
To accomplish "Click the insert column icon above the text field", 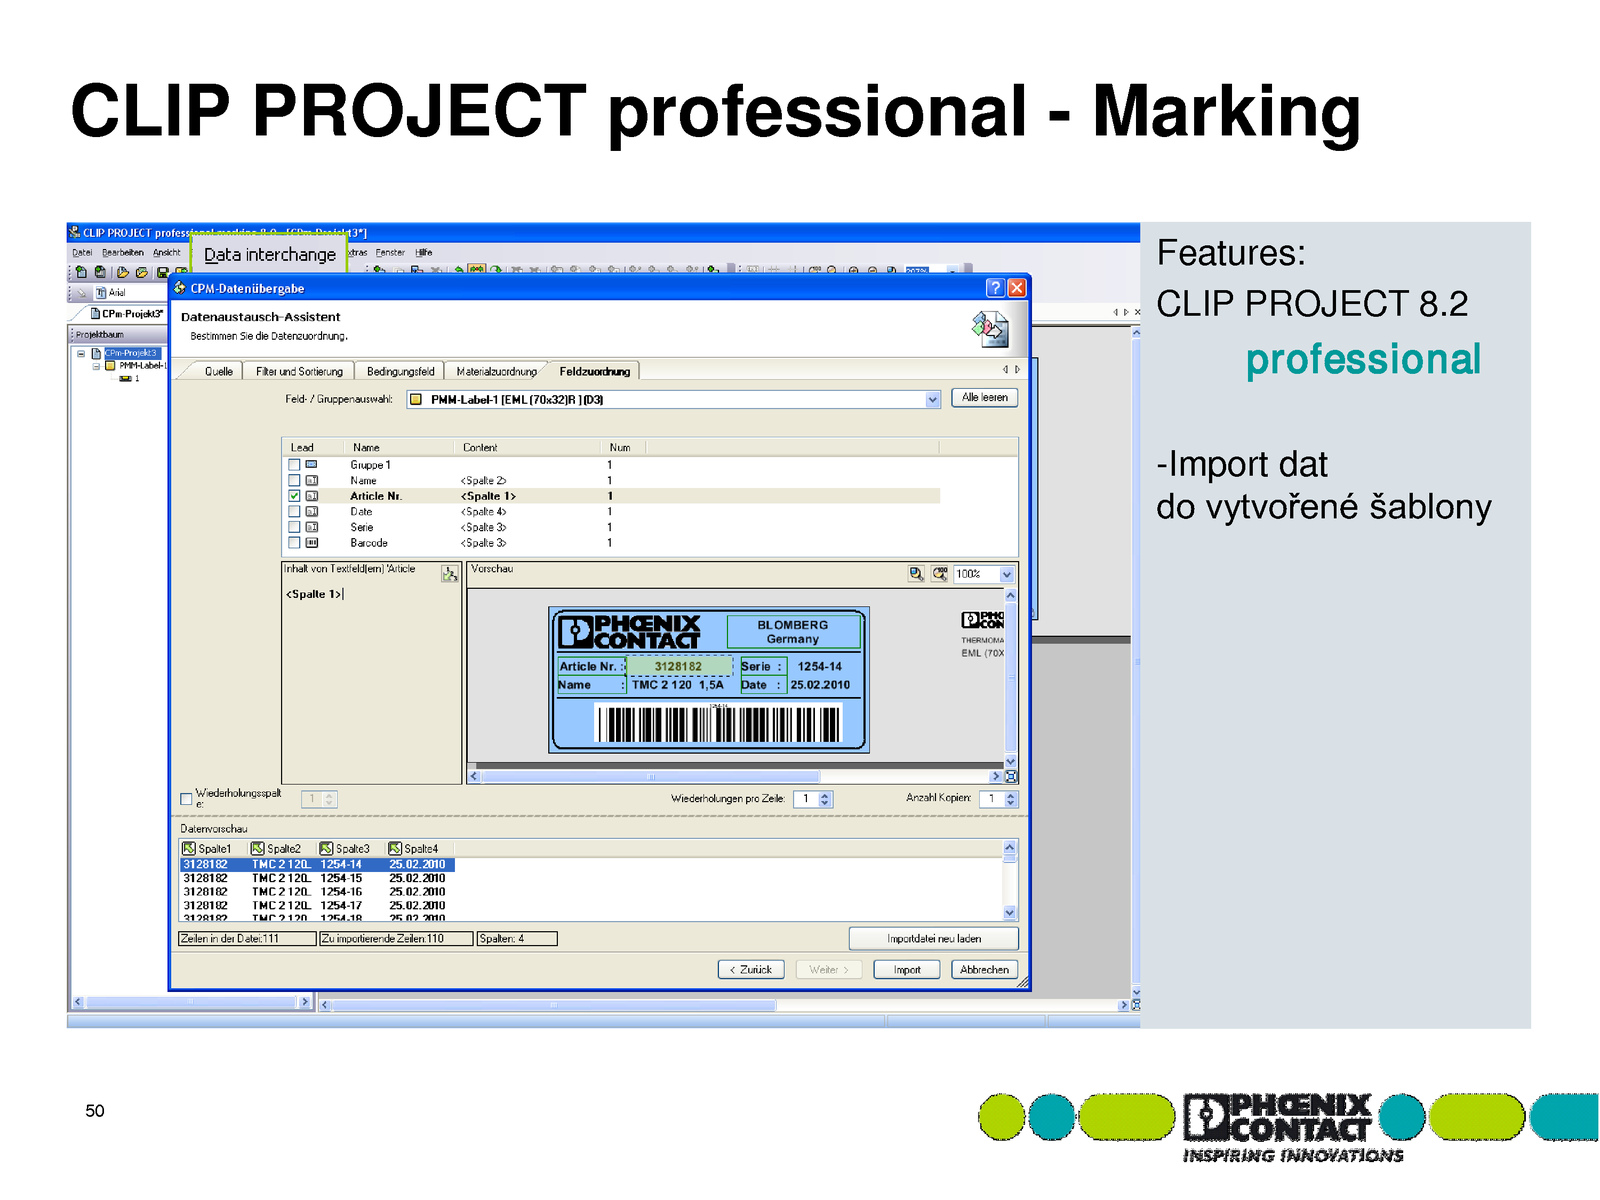I will [450, 574].
